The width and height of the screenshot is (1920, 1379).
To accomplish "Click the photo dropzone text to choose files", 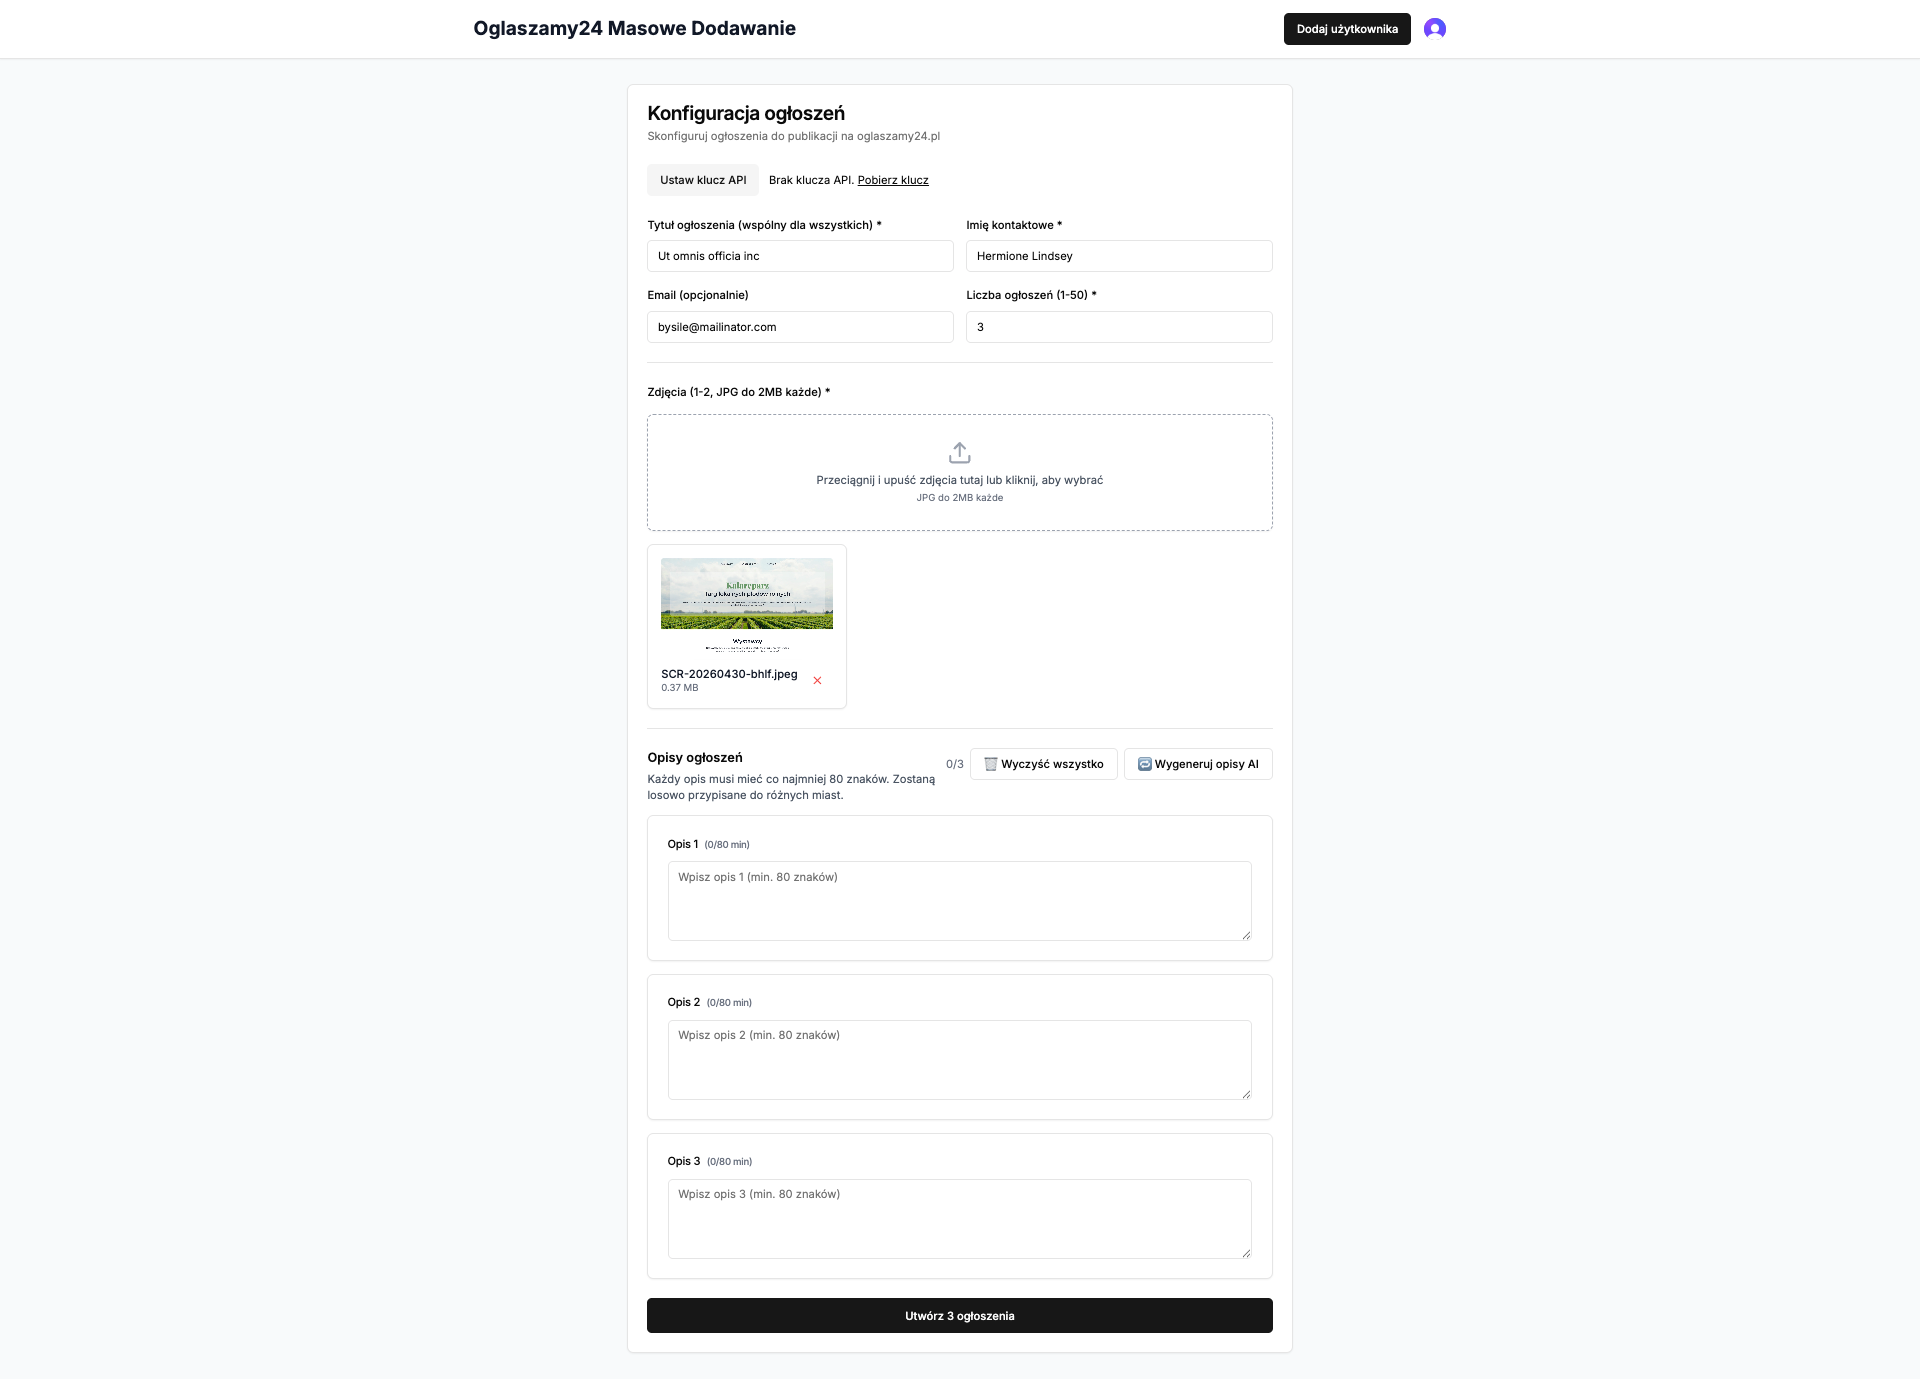I will [959, 480].
